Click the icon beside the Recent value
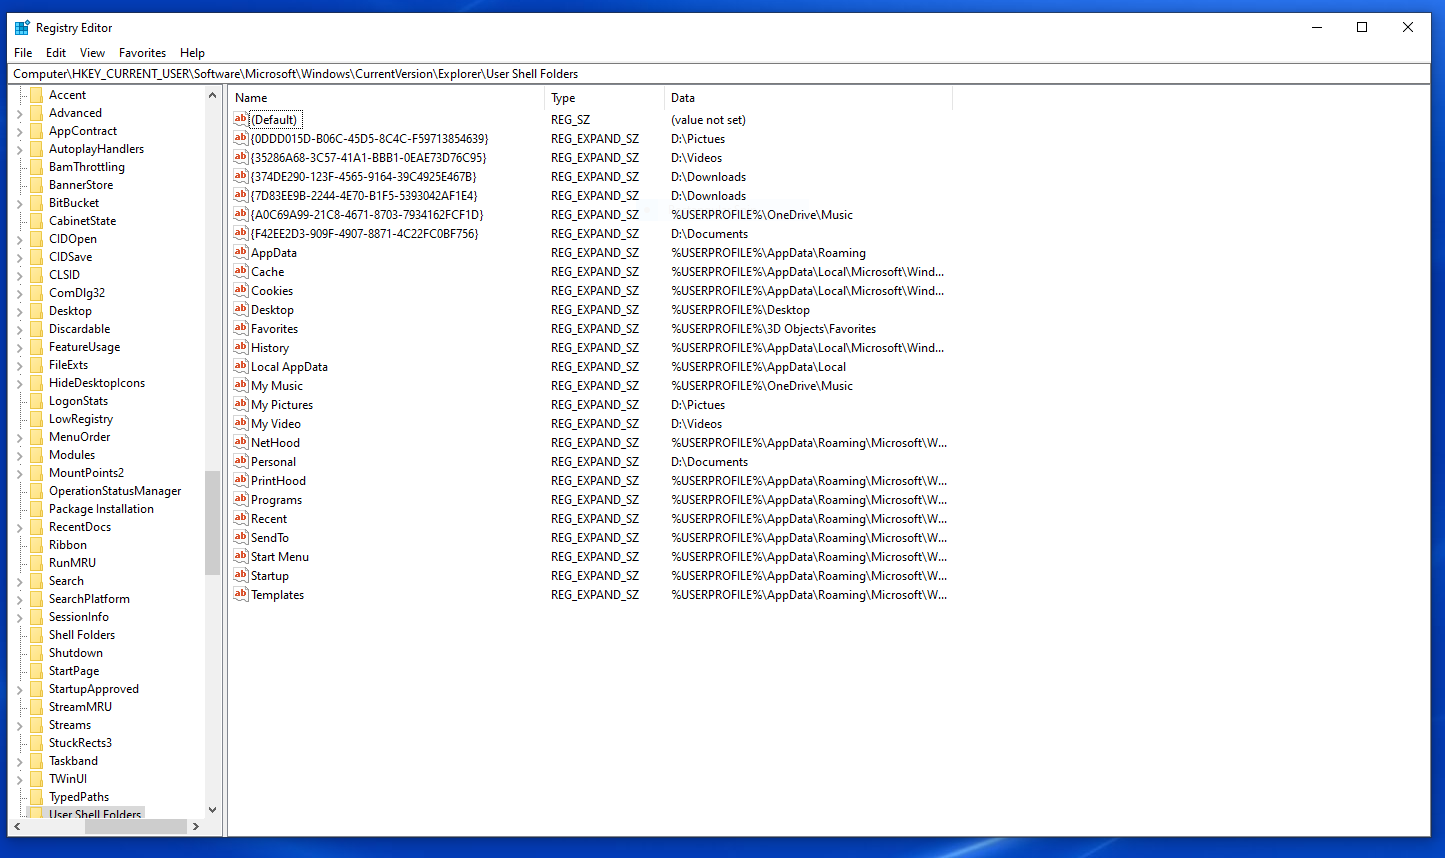 click(x=240, y=518)
